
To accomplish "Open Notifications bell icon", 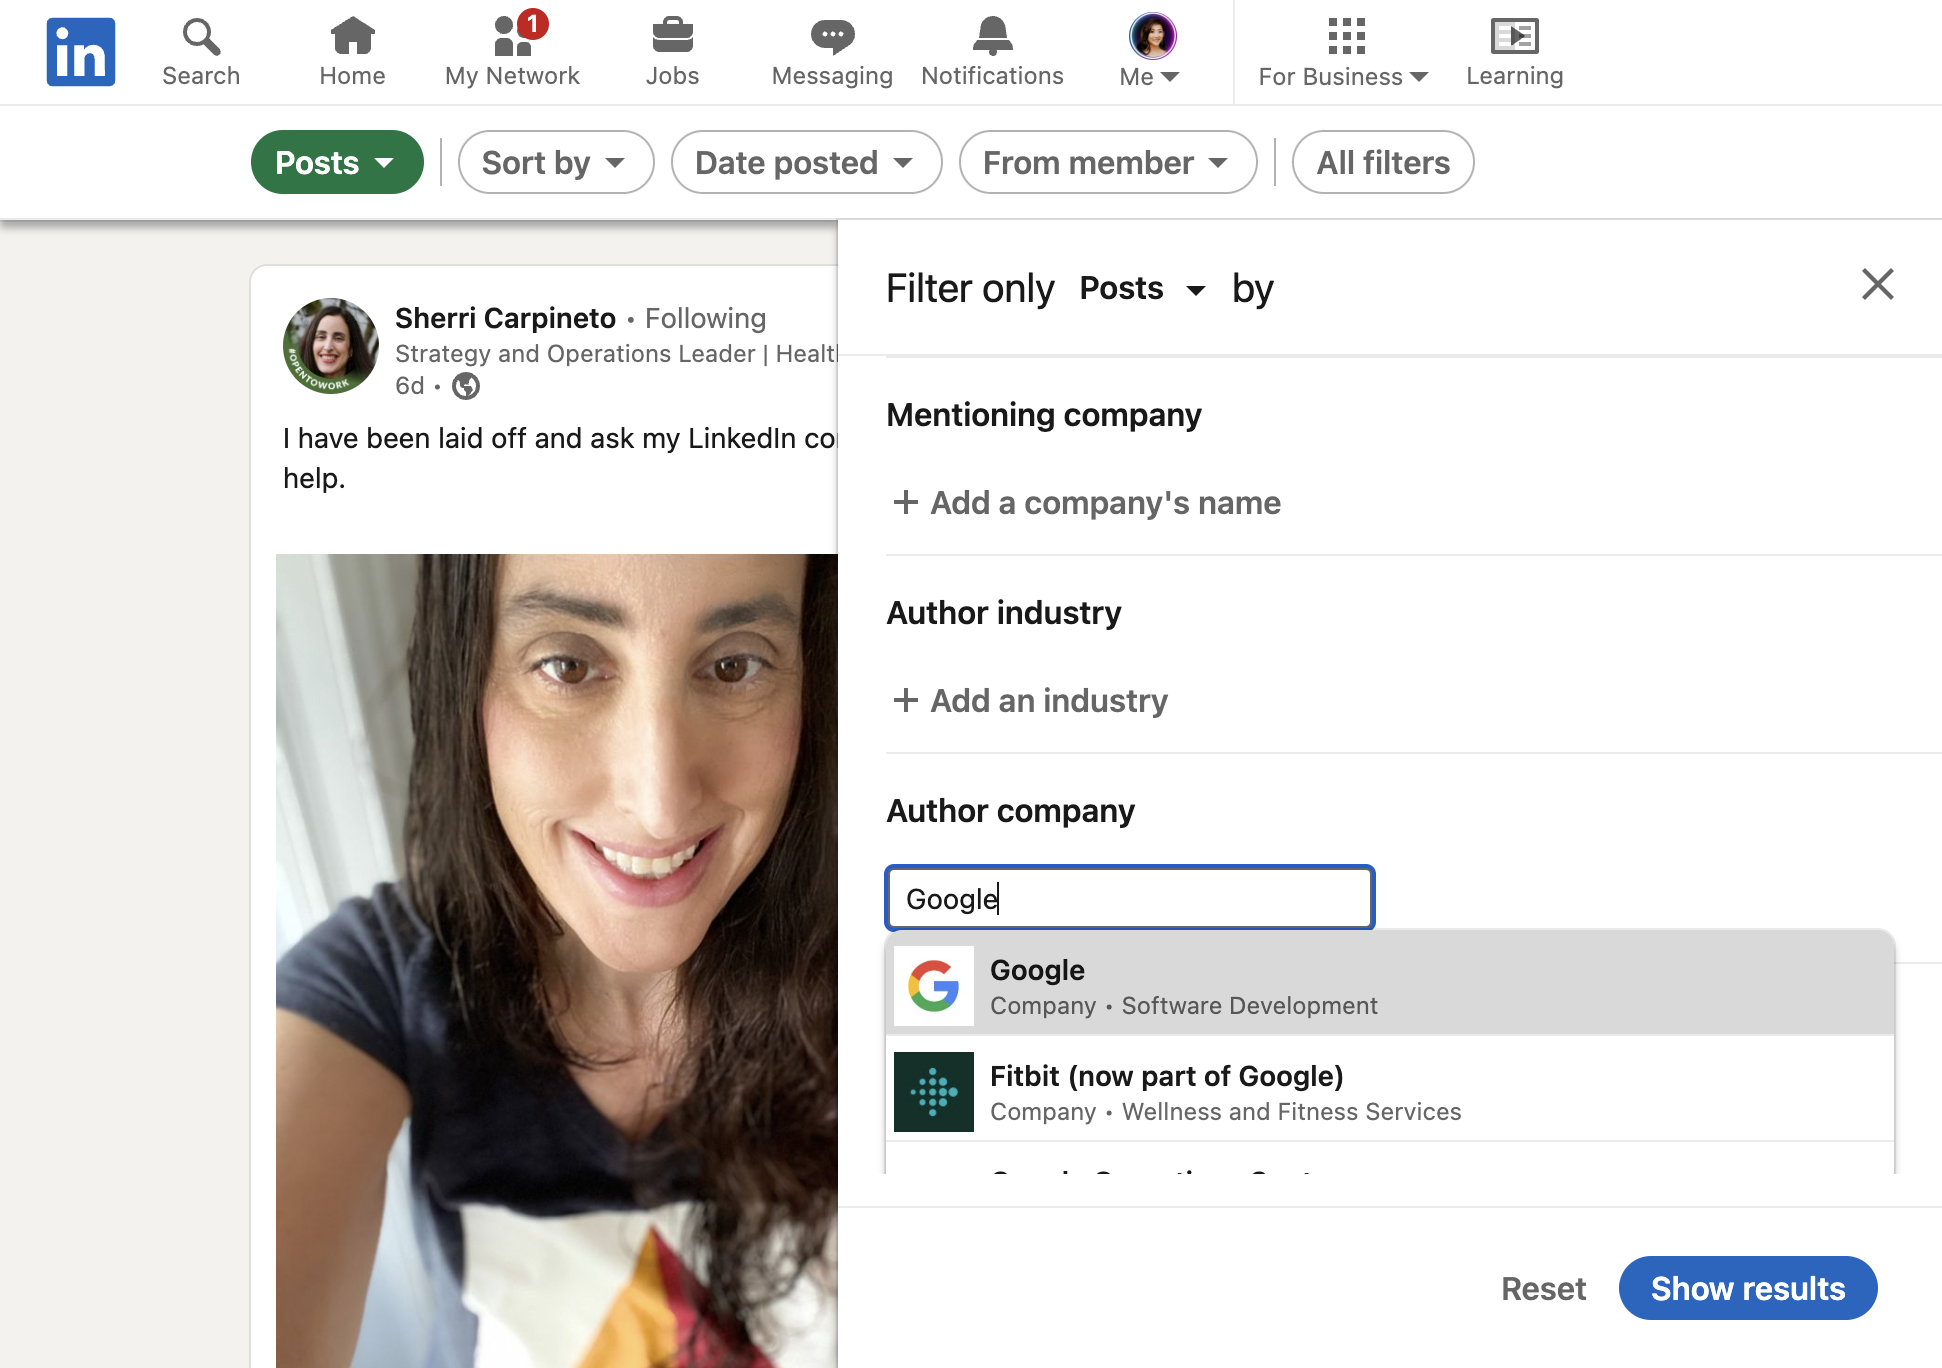I will point(992,37).
